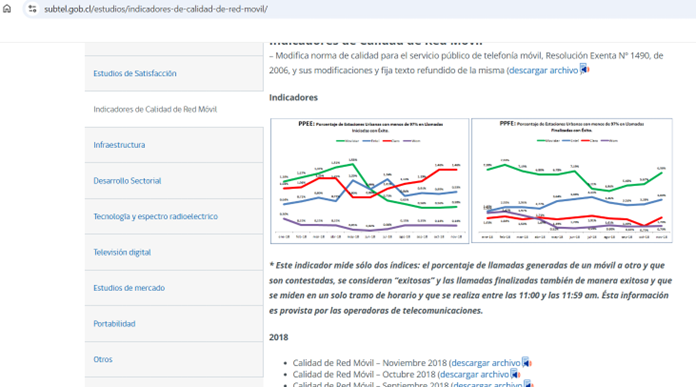Click file icon next to Octubre 2018 link

click(515, 374)
